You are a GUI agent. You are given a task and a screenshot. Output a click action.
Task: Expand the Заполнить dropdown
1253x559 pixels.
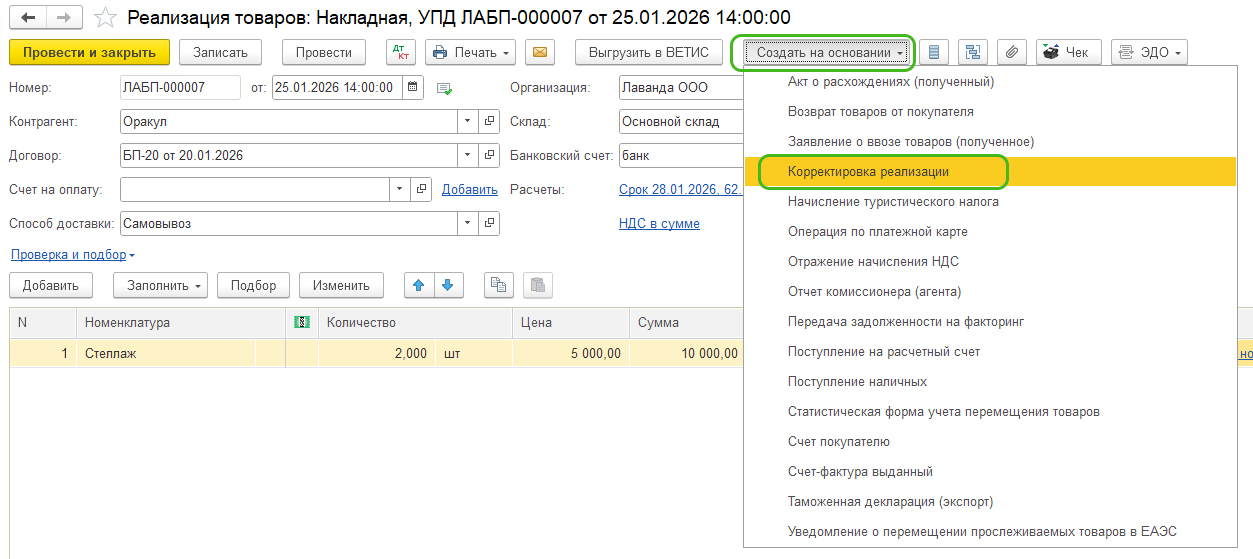(x=160, y=285)
